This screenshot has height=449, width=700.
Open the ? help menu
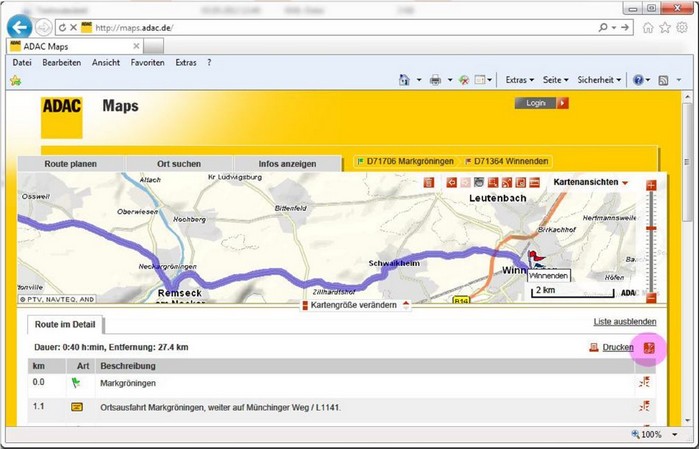[x=209, y=62]
